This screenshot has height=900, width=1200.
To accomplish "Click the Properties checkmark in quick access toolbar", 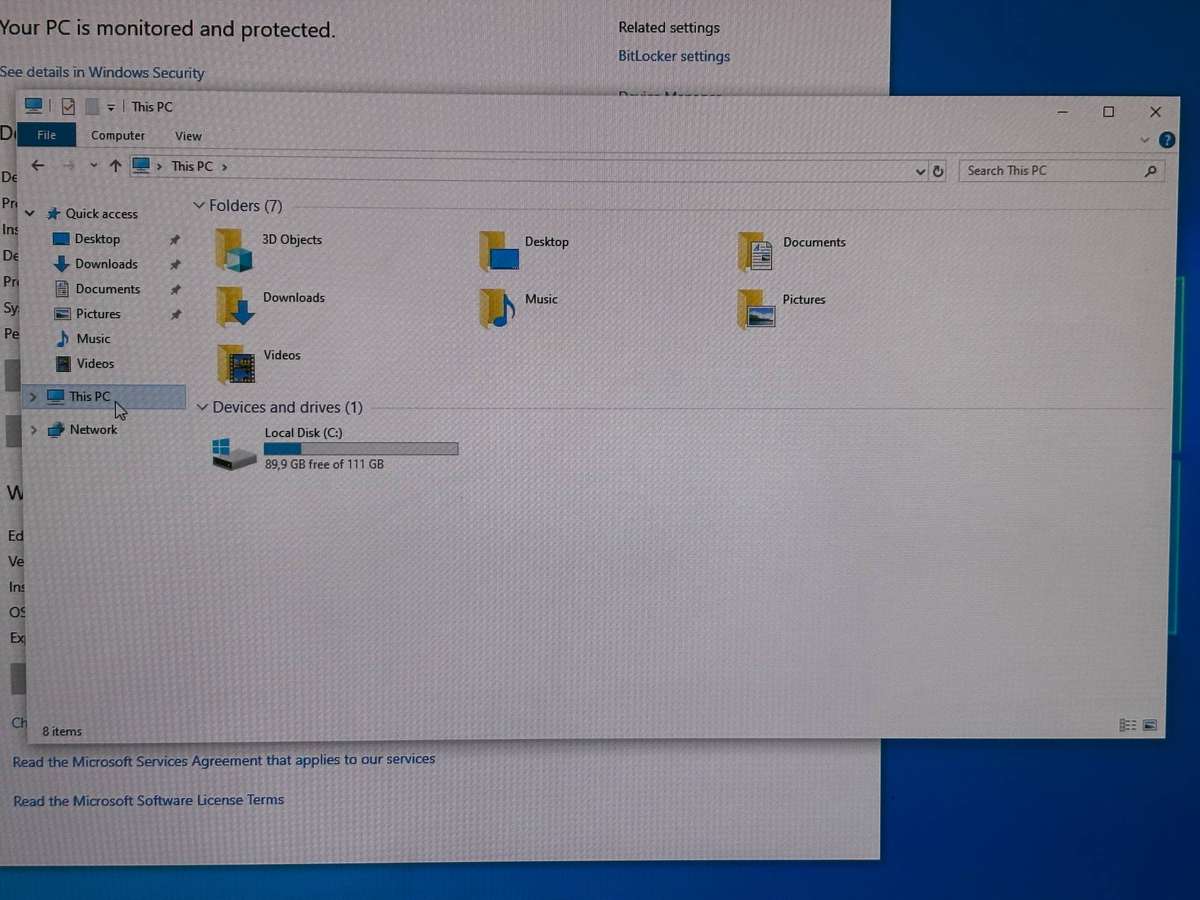I will point(68,106).
